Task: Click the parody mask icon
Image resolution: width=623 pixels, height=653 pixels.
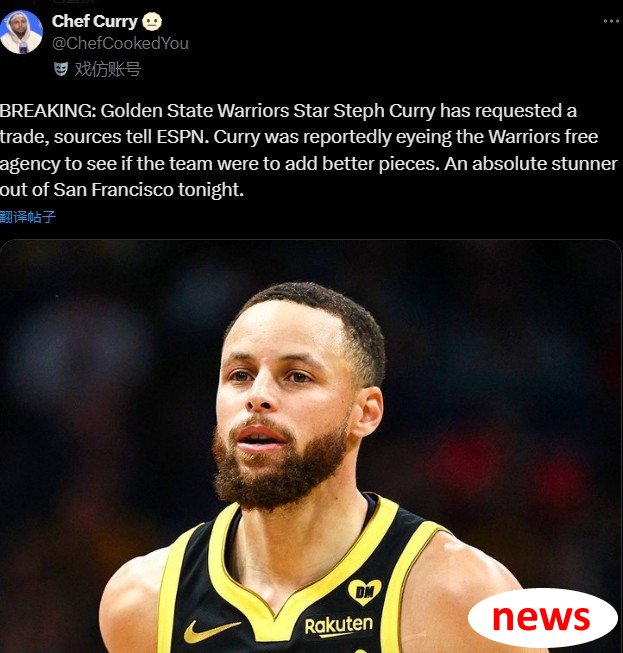Action: [x=61, y=69]
